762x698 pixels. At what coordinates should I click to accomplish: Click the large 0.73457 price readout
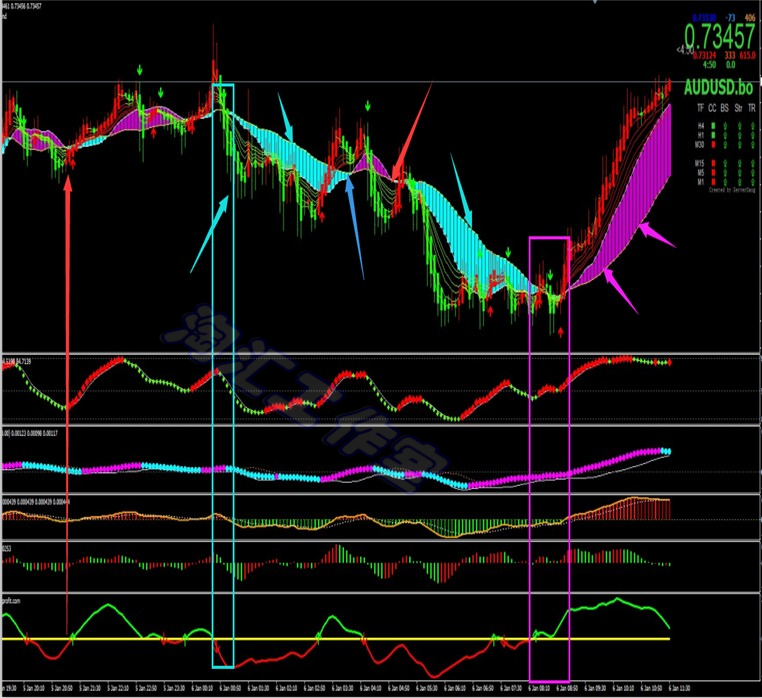coord(720,36)
